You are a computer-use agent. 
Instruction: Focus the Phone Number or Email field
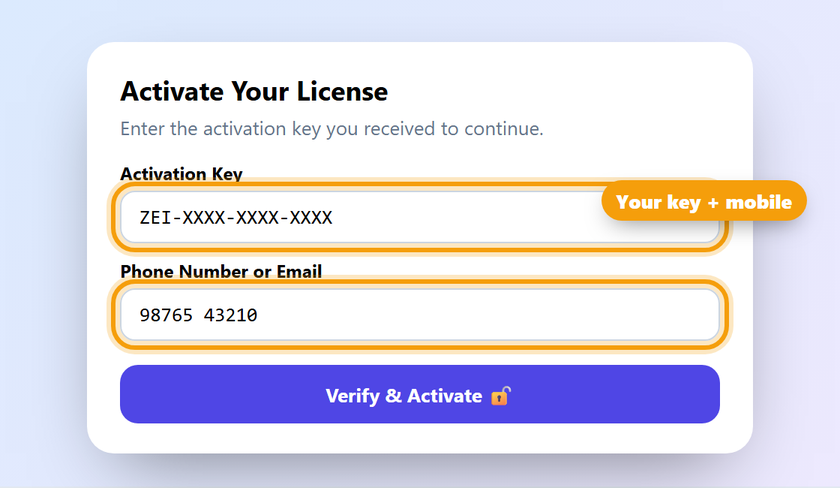[419, 314]
